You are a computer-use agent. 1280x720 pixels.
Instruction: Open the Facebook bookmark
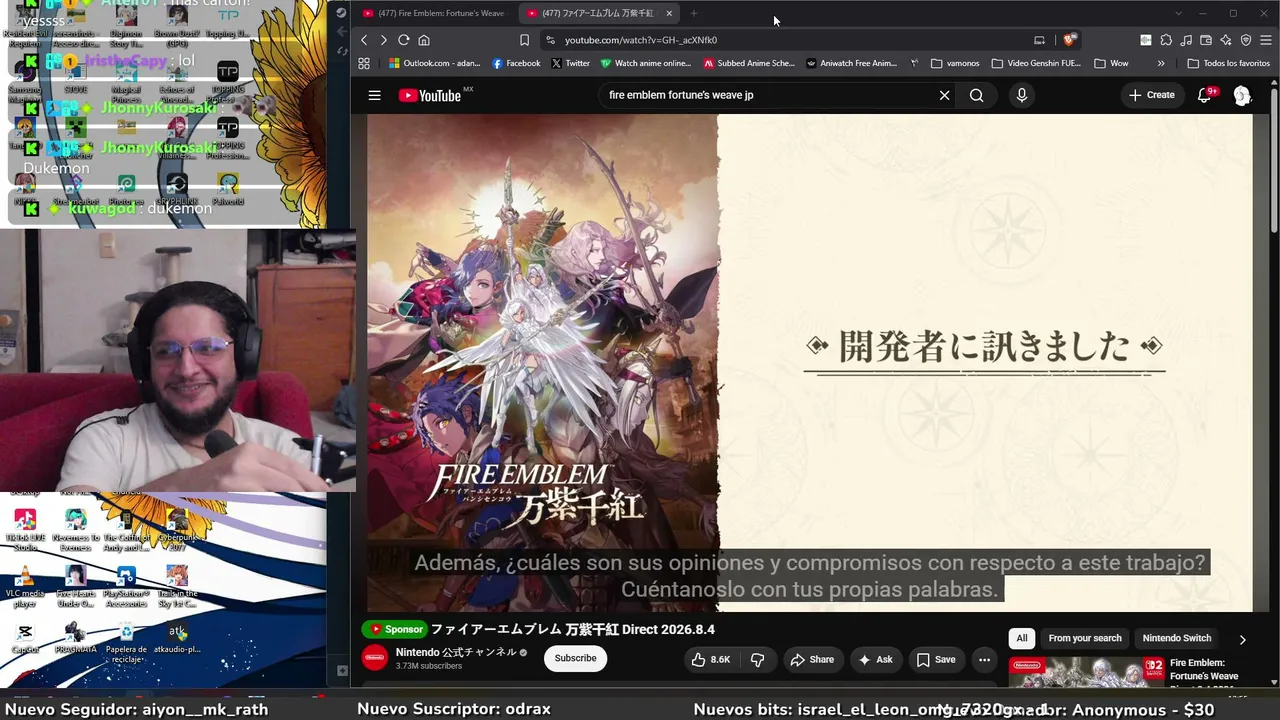[516, 63]
